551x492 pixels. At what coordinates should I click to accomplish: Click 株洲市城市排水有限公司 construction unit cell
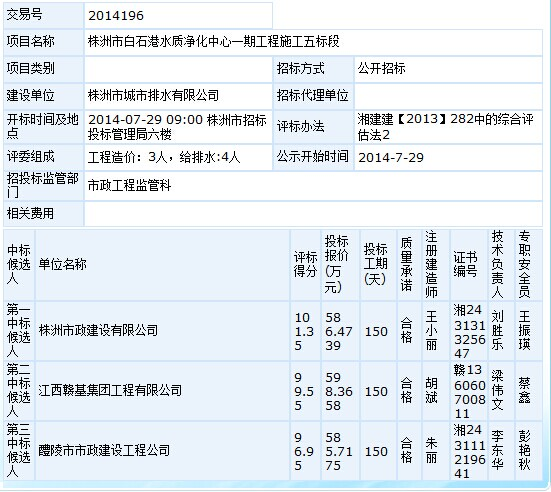[x=178, y=96]
